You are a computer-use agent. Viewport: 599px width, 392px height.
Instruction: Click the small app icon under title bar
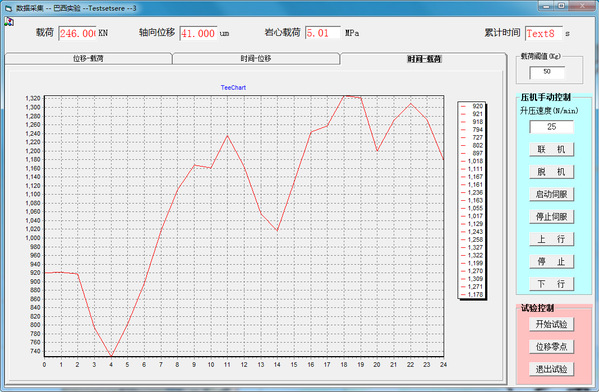point(9,22)
